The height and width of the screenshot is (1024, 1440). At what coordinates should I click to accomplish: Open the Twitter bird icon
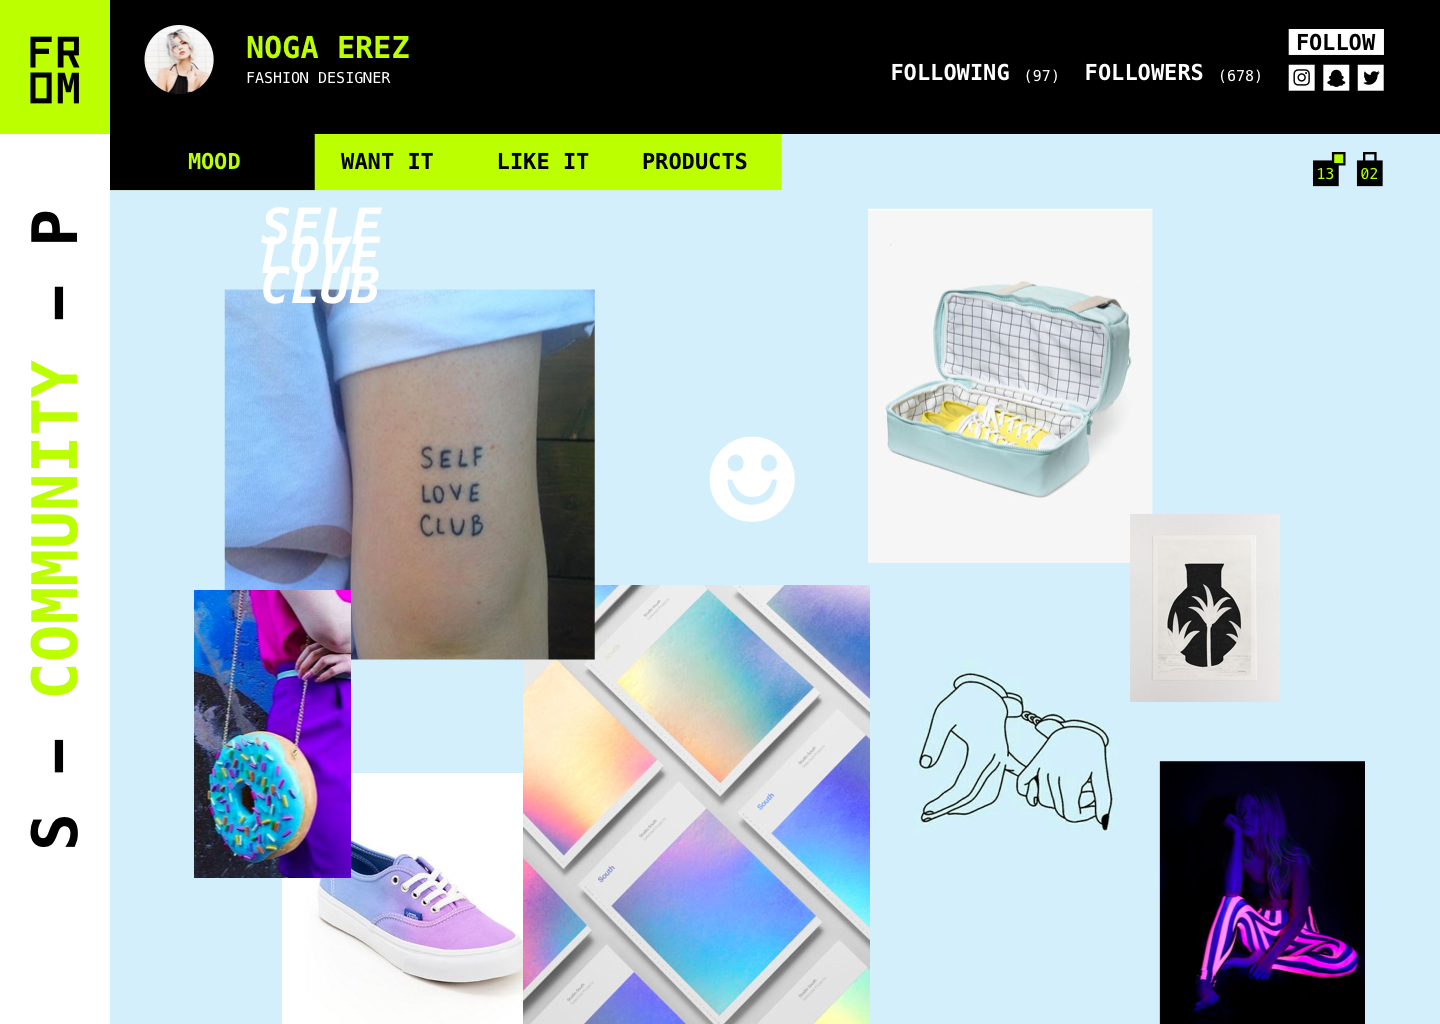(x=1371, y=78)
